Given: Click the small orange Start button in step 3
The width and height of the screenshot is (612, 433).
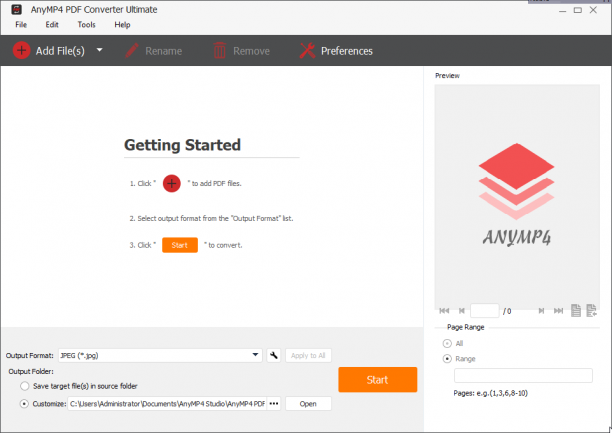Looking at the screenshot, I should pos(180,245).
